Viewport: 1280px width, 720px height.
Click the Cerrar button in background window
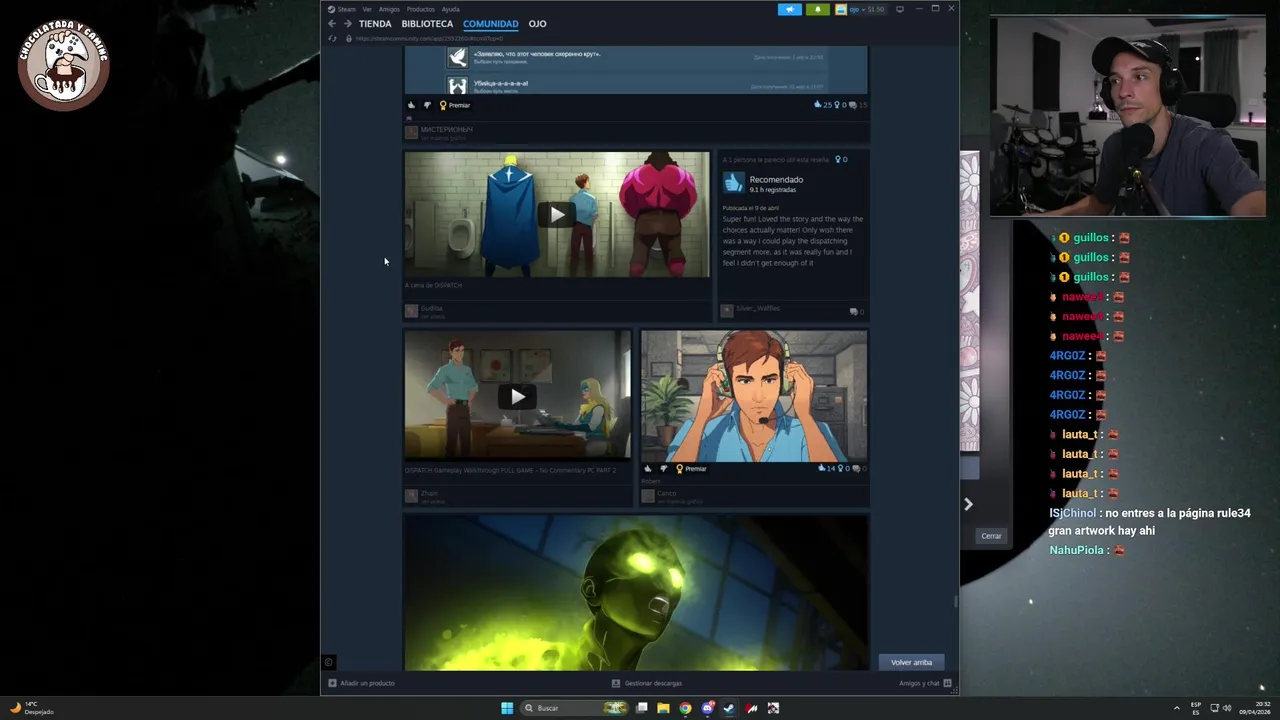(991, 536)
